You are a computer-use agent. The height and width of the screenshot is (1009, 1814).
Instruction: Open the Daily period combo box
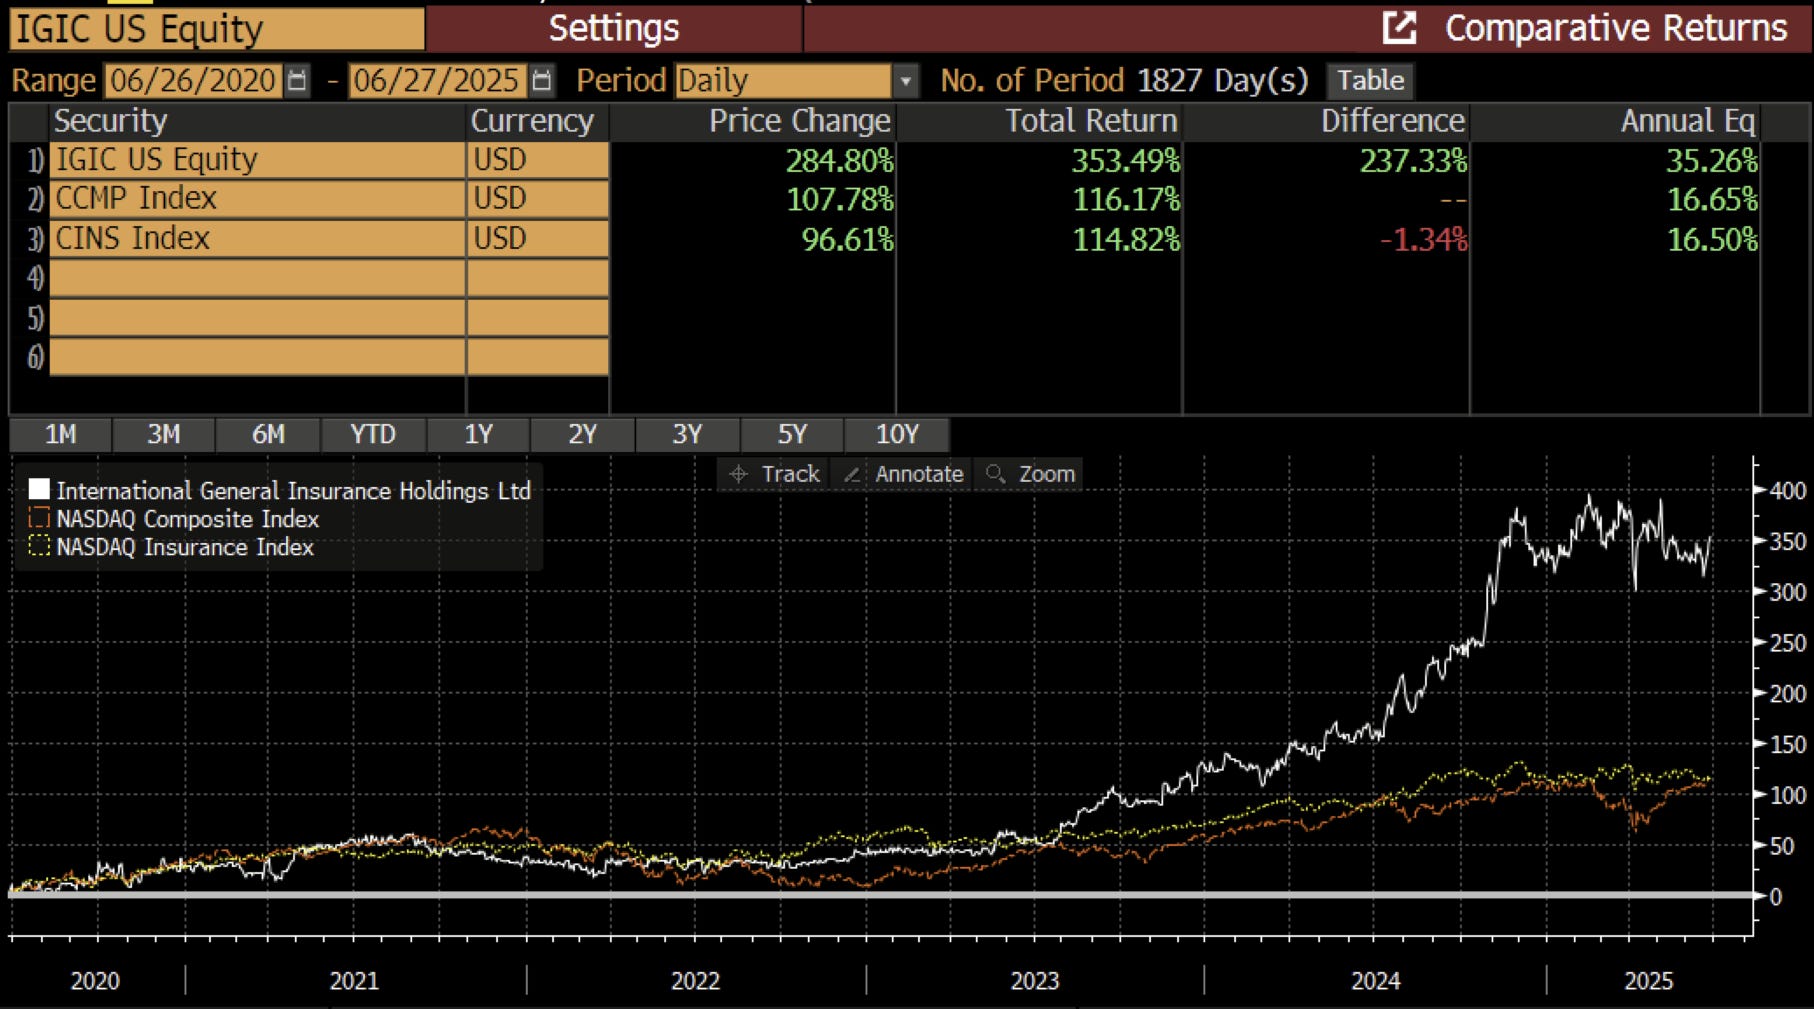click(784, 80)
